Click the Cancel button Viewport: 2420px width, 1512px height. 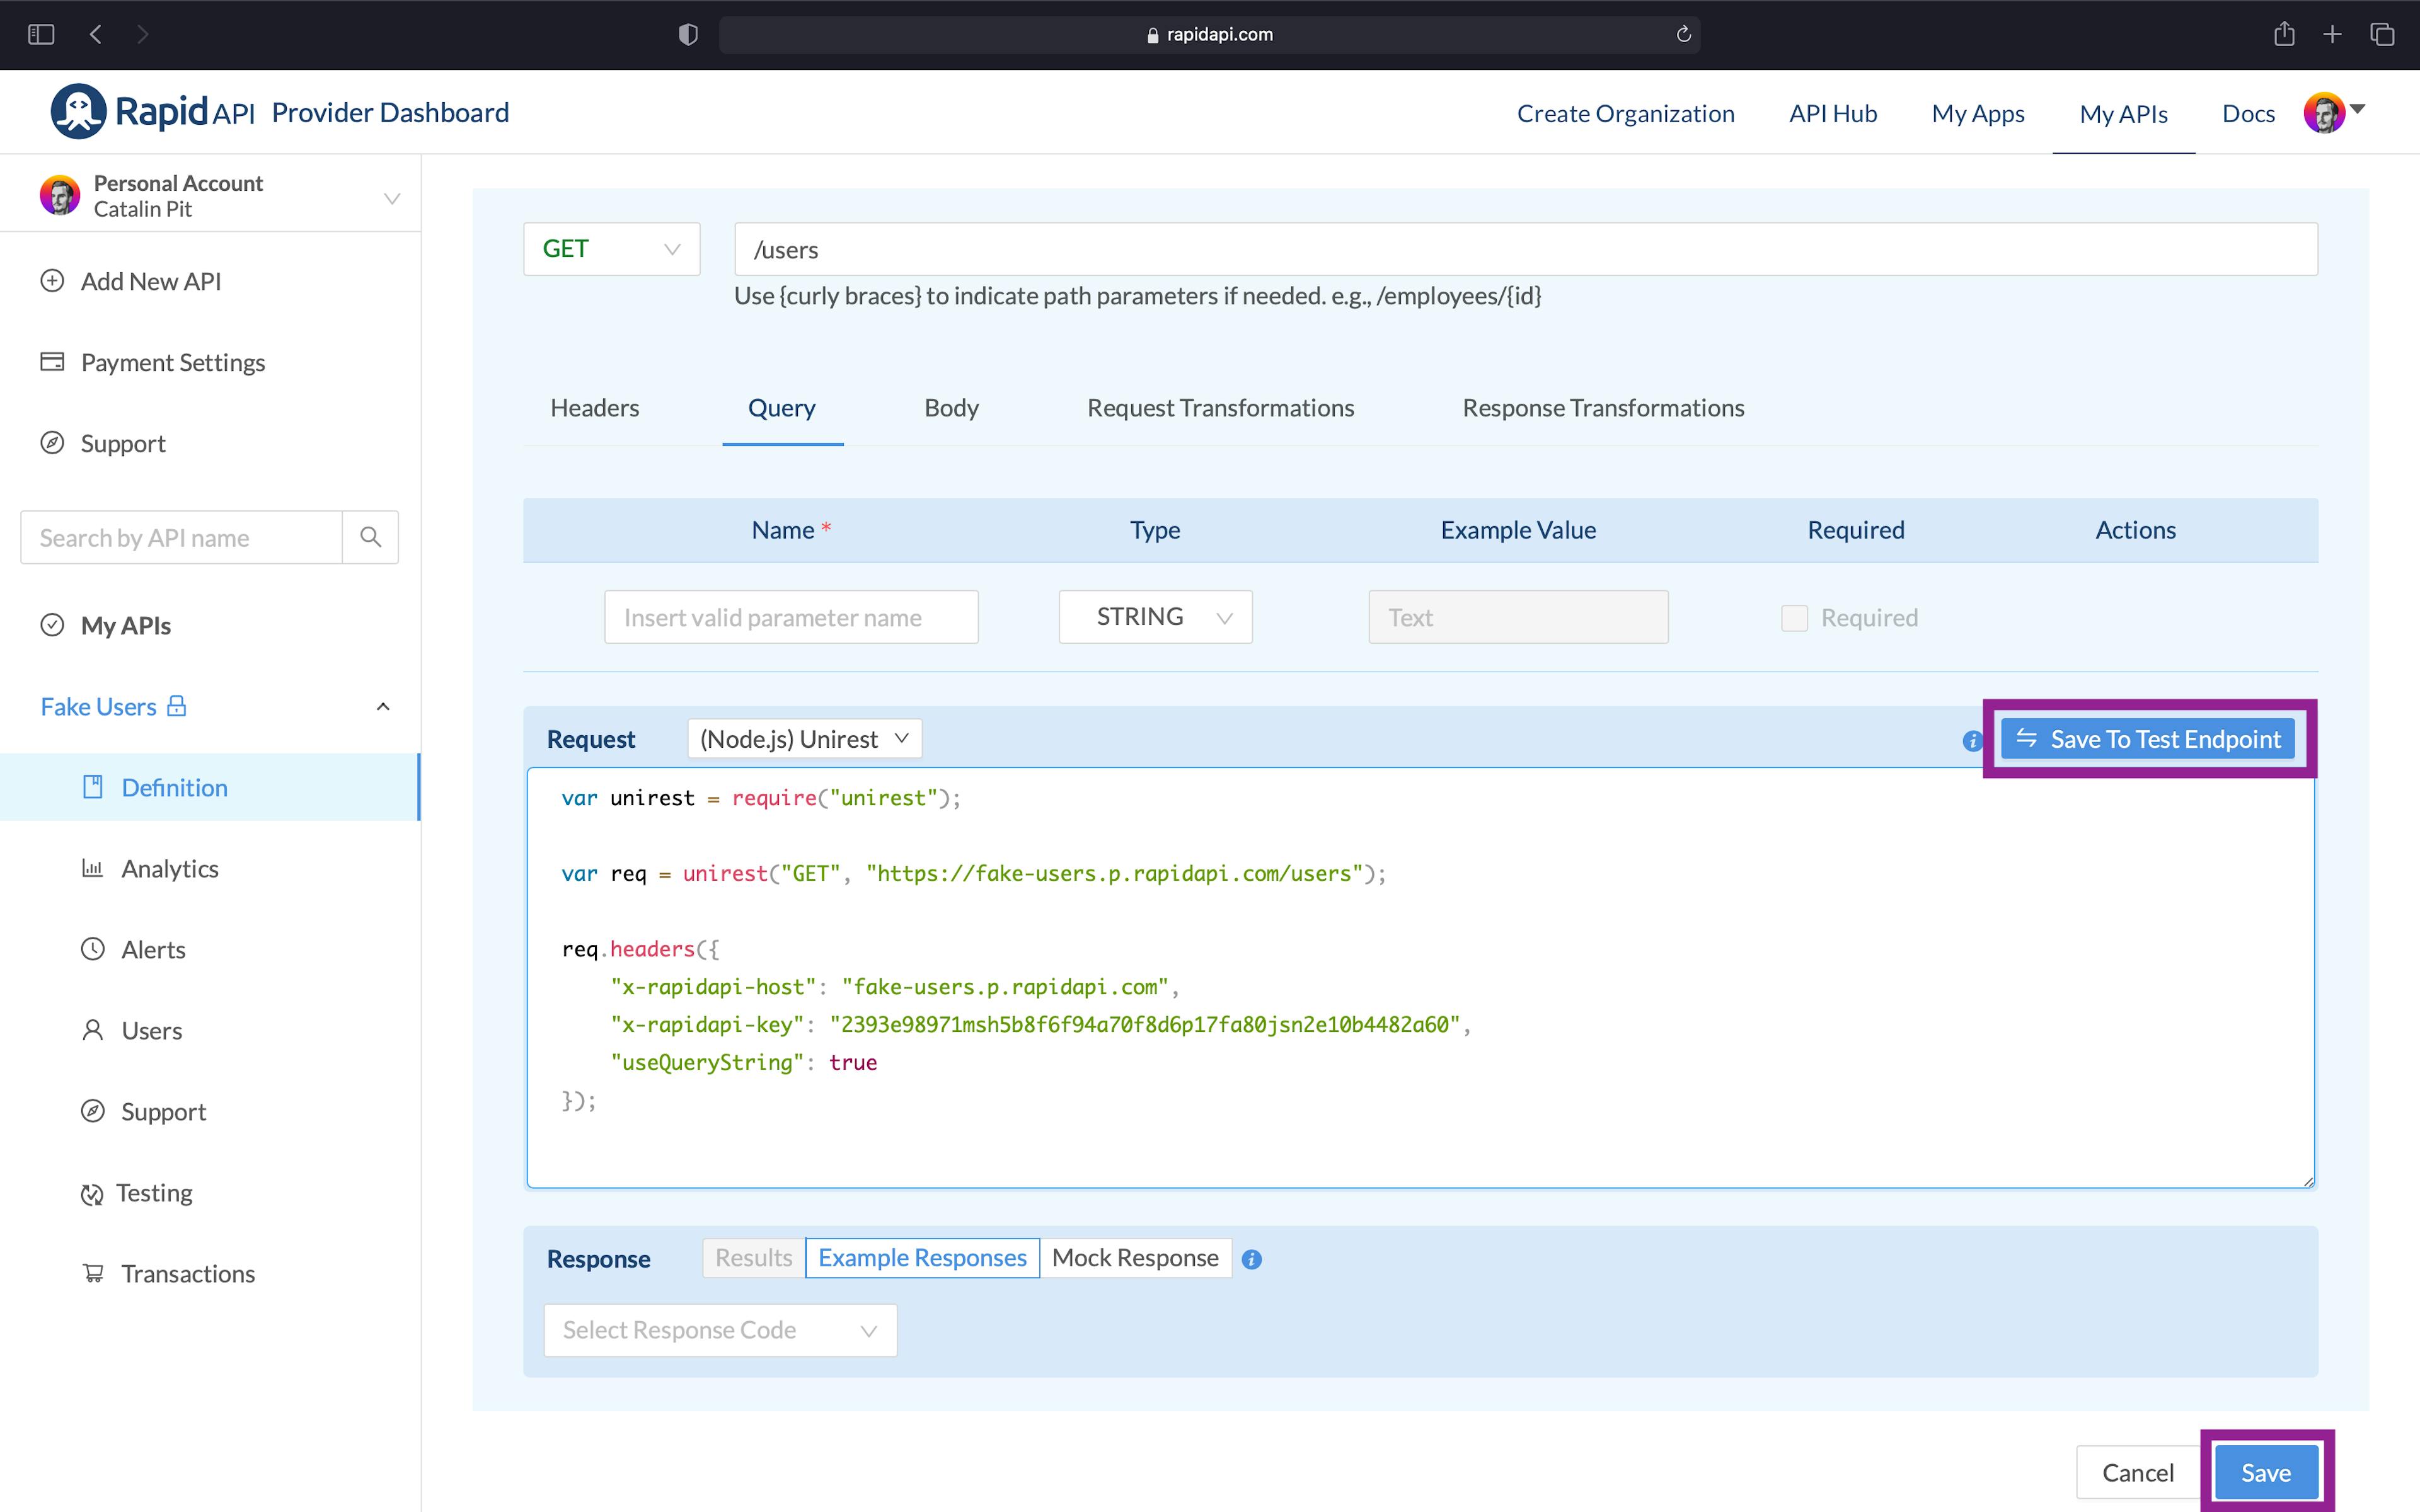(2137, 1472)
